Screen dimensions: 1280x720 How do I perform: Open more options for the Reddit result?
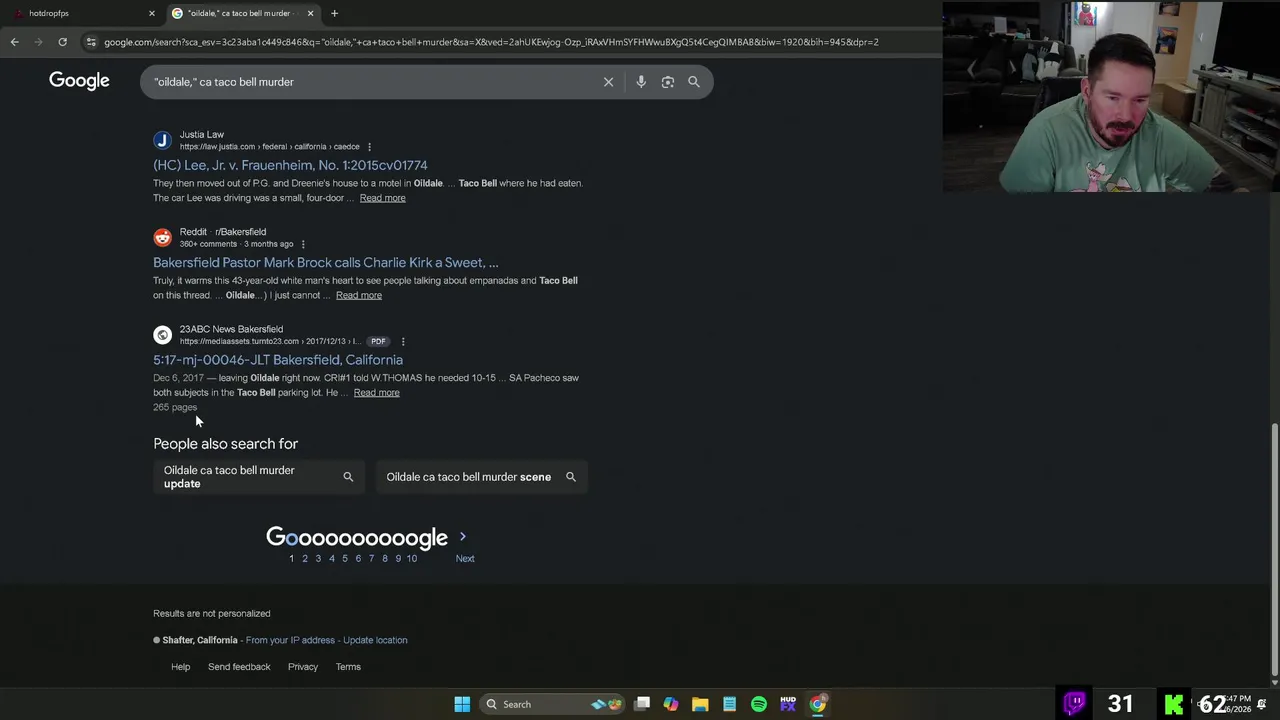click(x=303, y=244)
